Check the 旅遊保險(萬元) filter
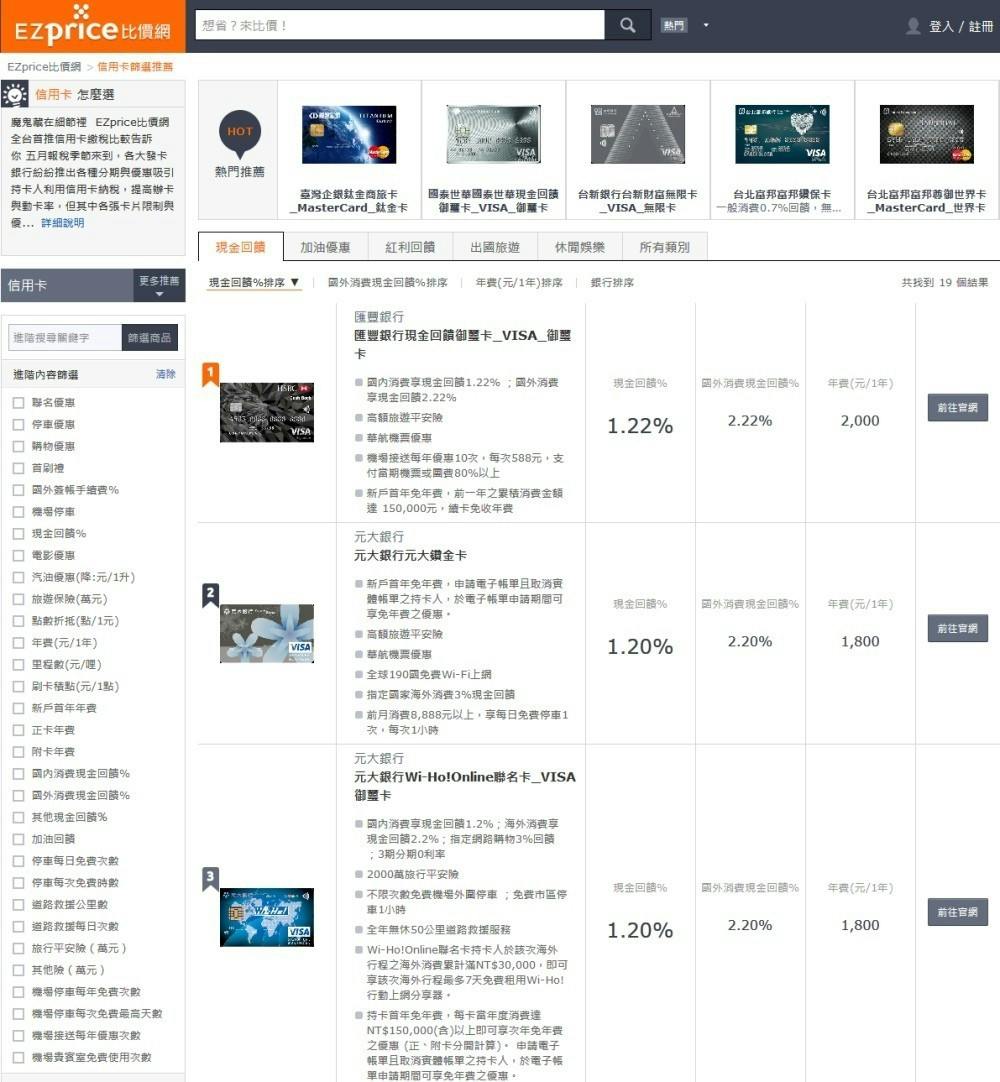Viewport: 1000px width, 1082px height. (x=19, y=599)
